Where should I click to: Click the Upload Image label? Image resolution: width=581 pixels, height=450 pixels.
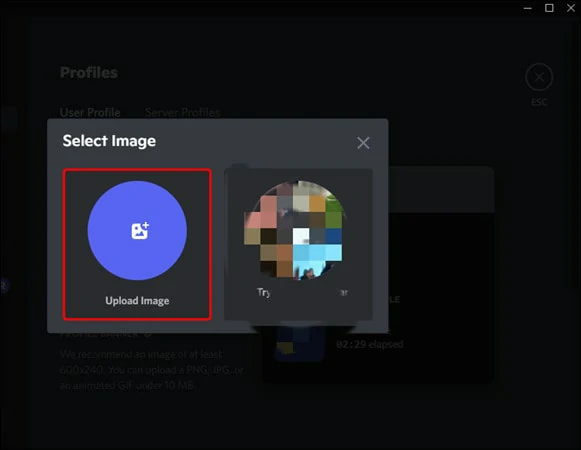[x=137, y=301]
